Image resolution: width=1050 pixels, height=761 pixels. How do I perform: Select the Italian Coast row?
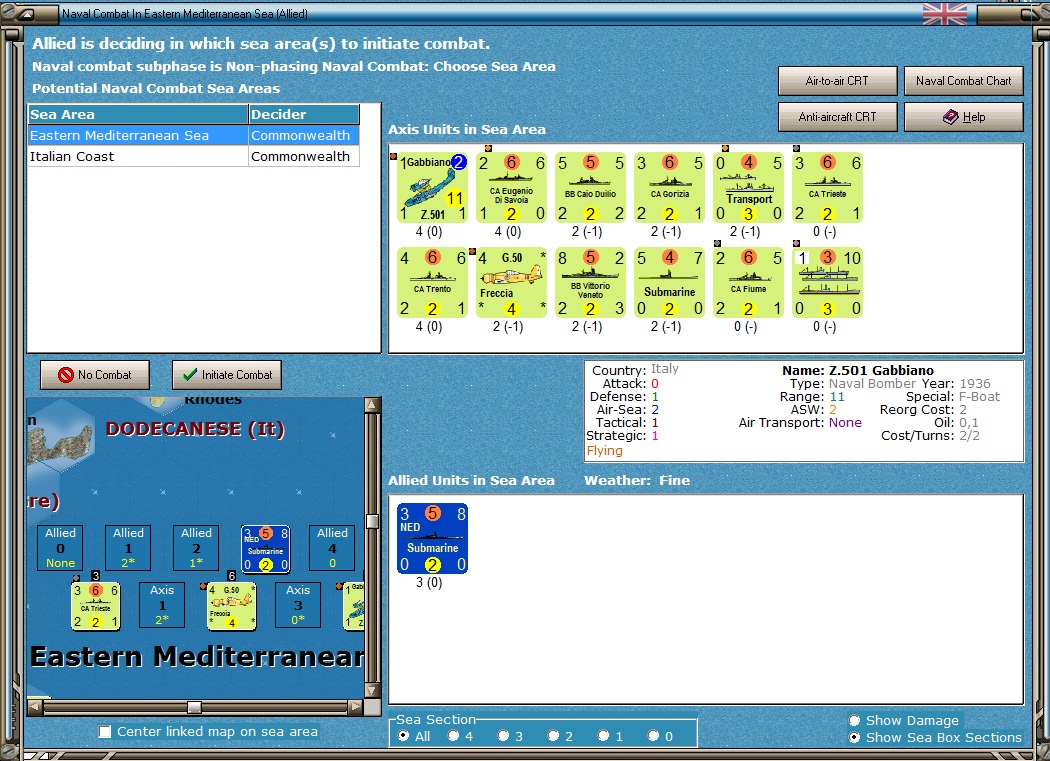coord(194,156)
